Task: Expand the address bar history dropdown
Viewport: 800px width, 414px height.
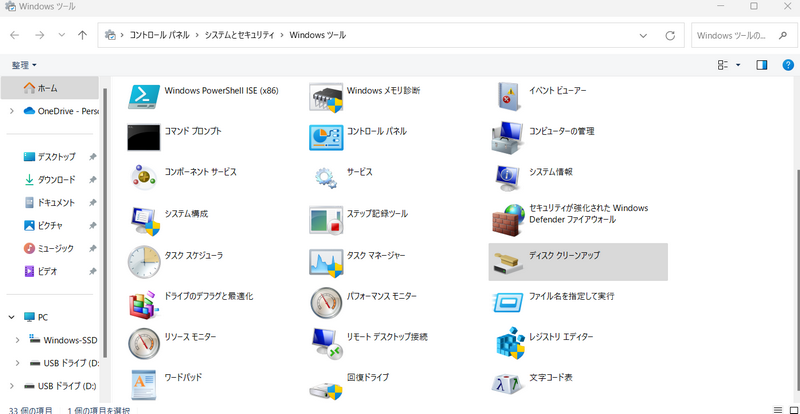Action: point(643,35)
